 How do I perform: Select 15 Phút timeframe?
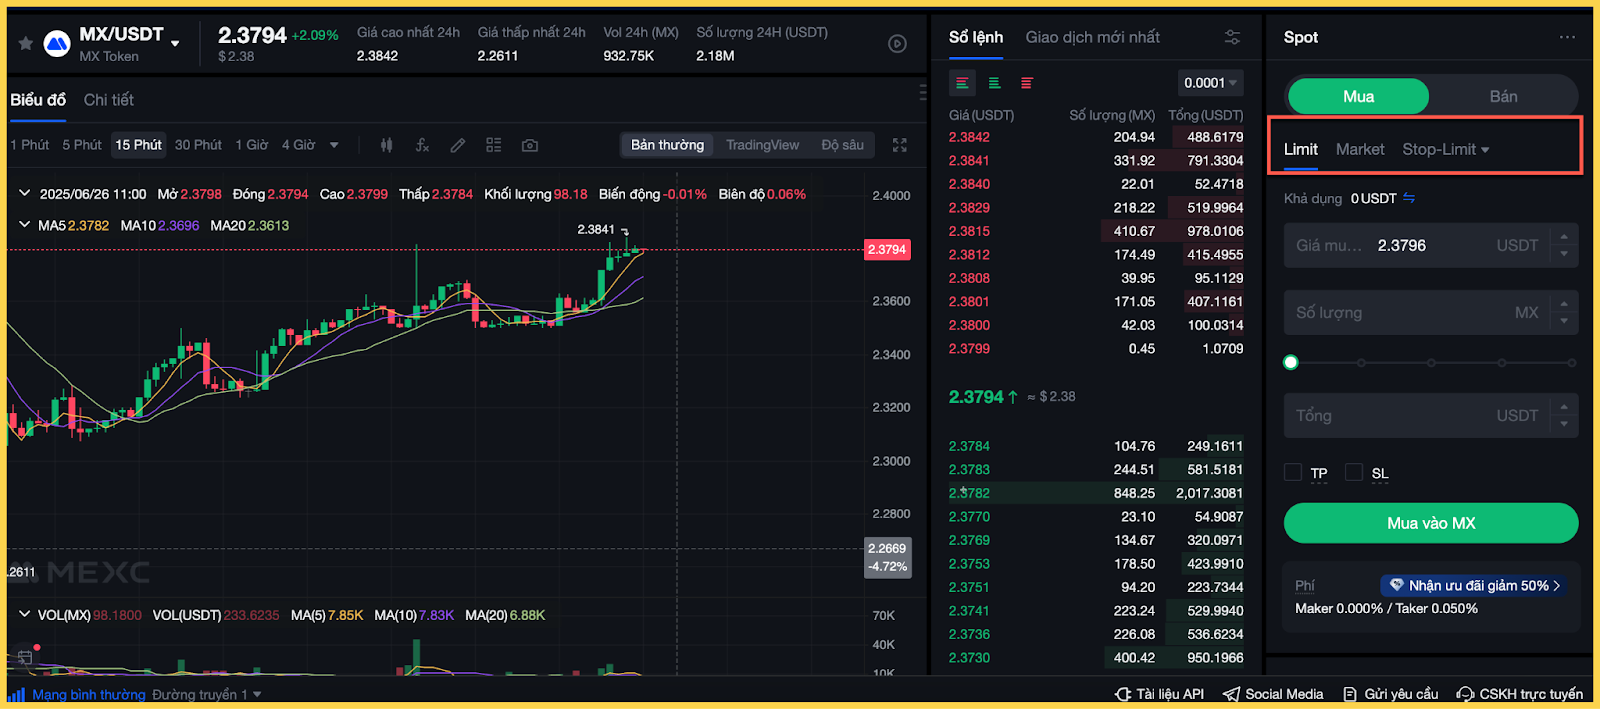click(138, 145)
